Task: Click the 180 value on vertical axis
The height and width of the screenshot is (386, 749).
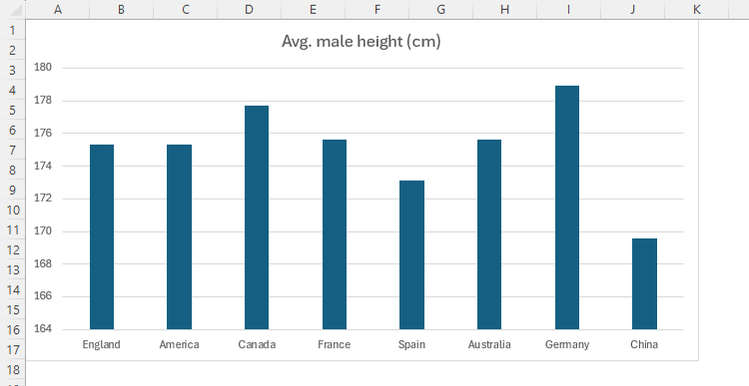Action: coord(43,67)
